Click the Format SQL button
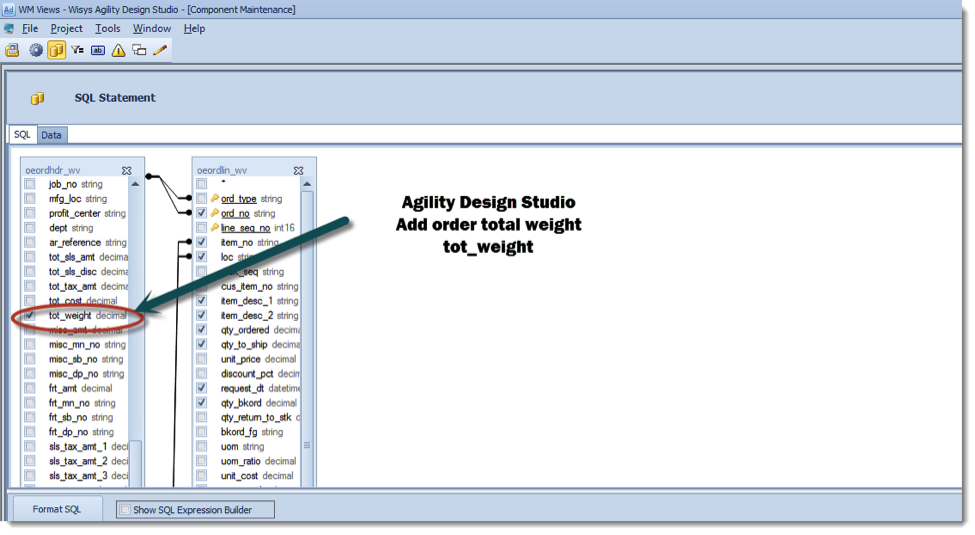 point(57,509)
